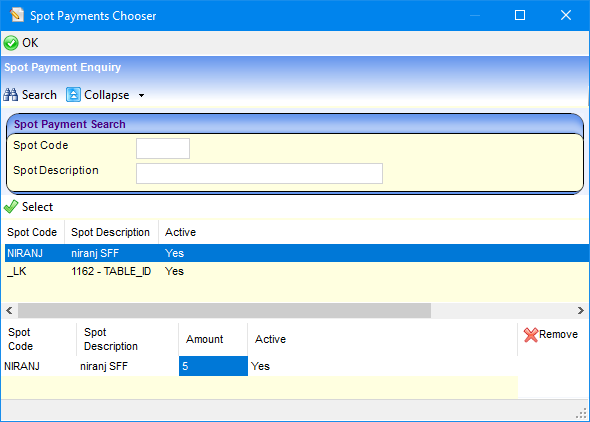Click the horizontal scrollbar left arrow
This screenshot has width=590, height=422.
tap(9, 311)
